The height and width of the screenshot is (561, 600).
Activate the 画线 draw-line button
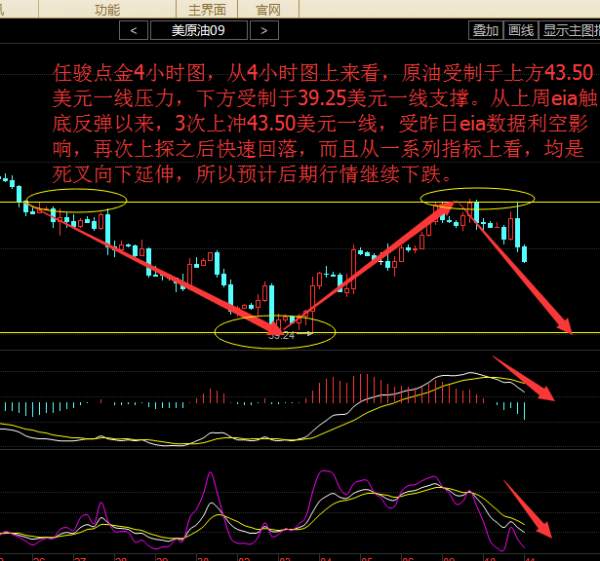(521, 30)
